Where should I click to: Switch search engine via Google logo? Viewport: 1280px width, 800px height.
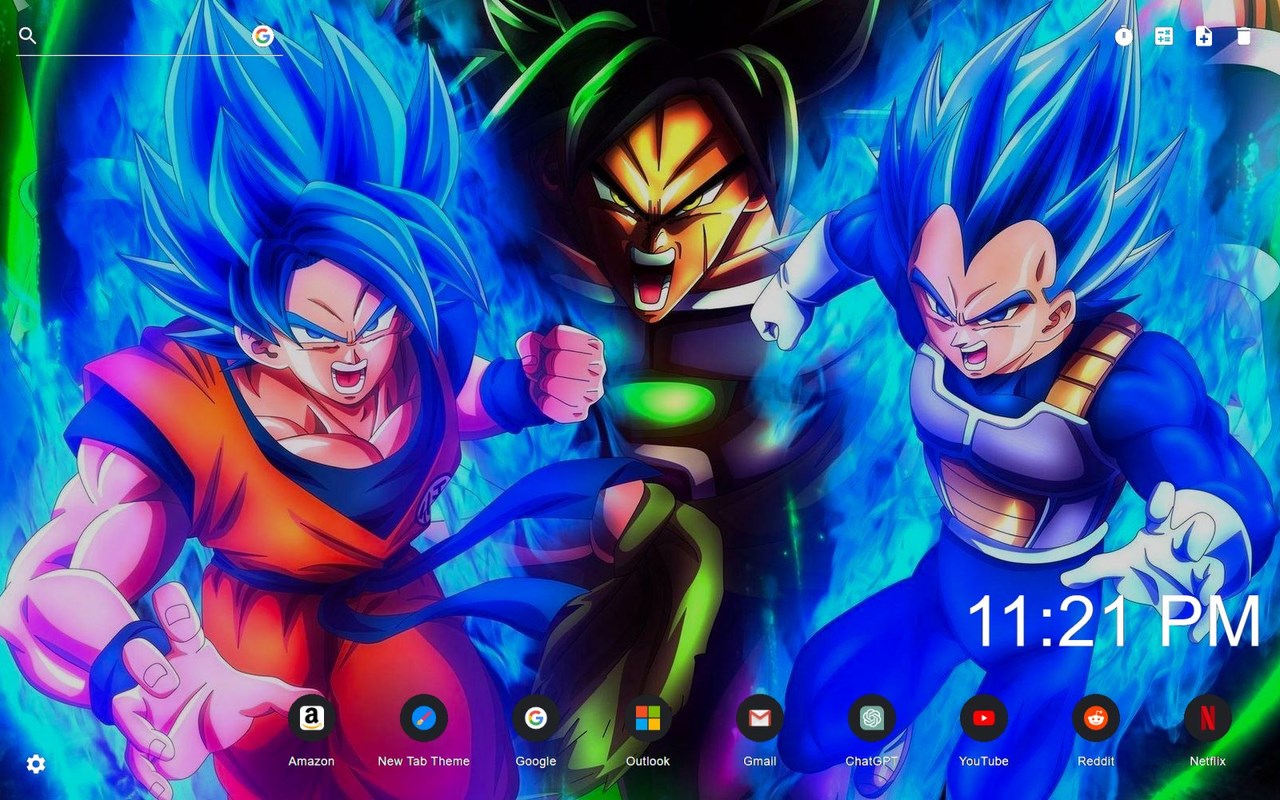click(x=263, y=36)
